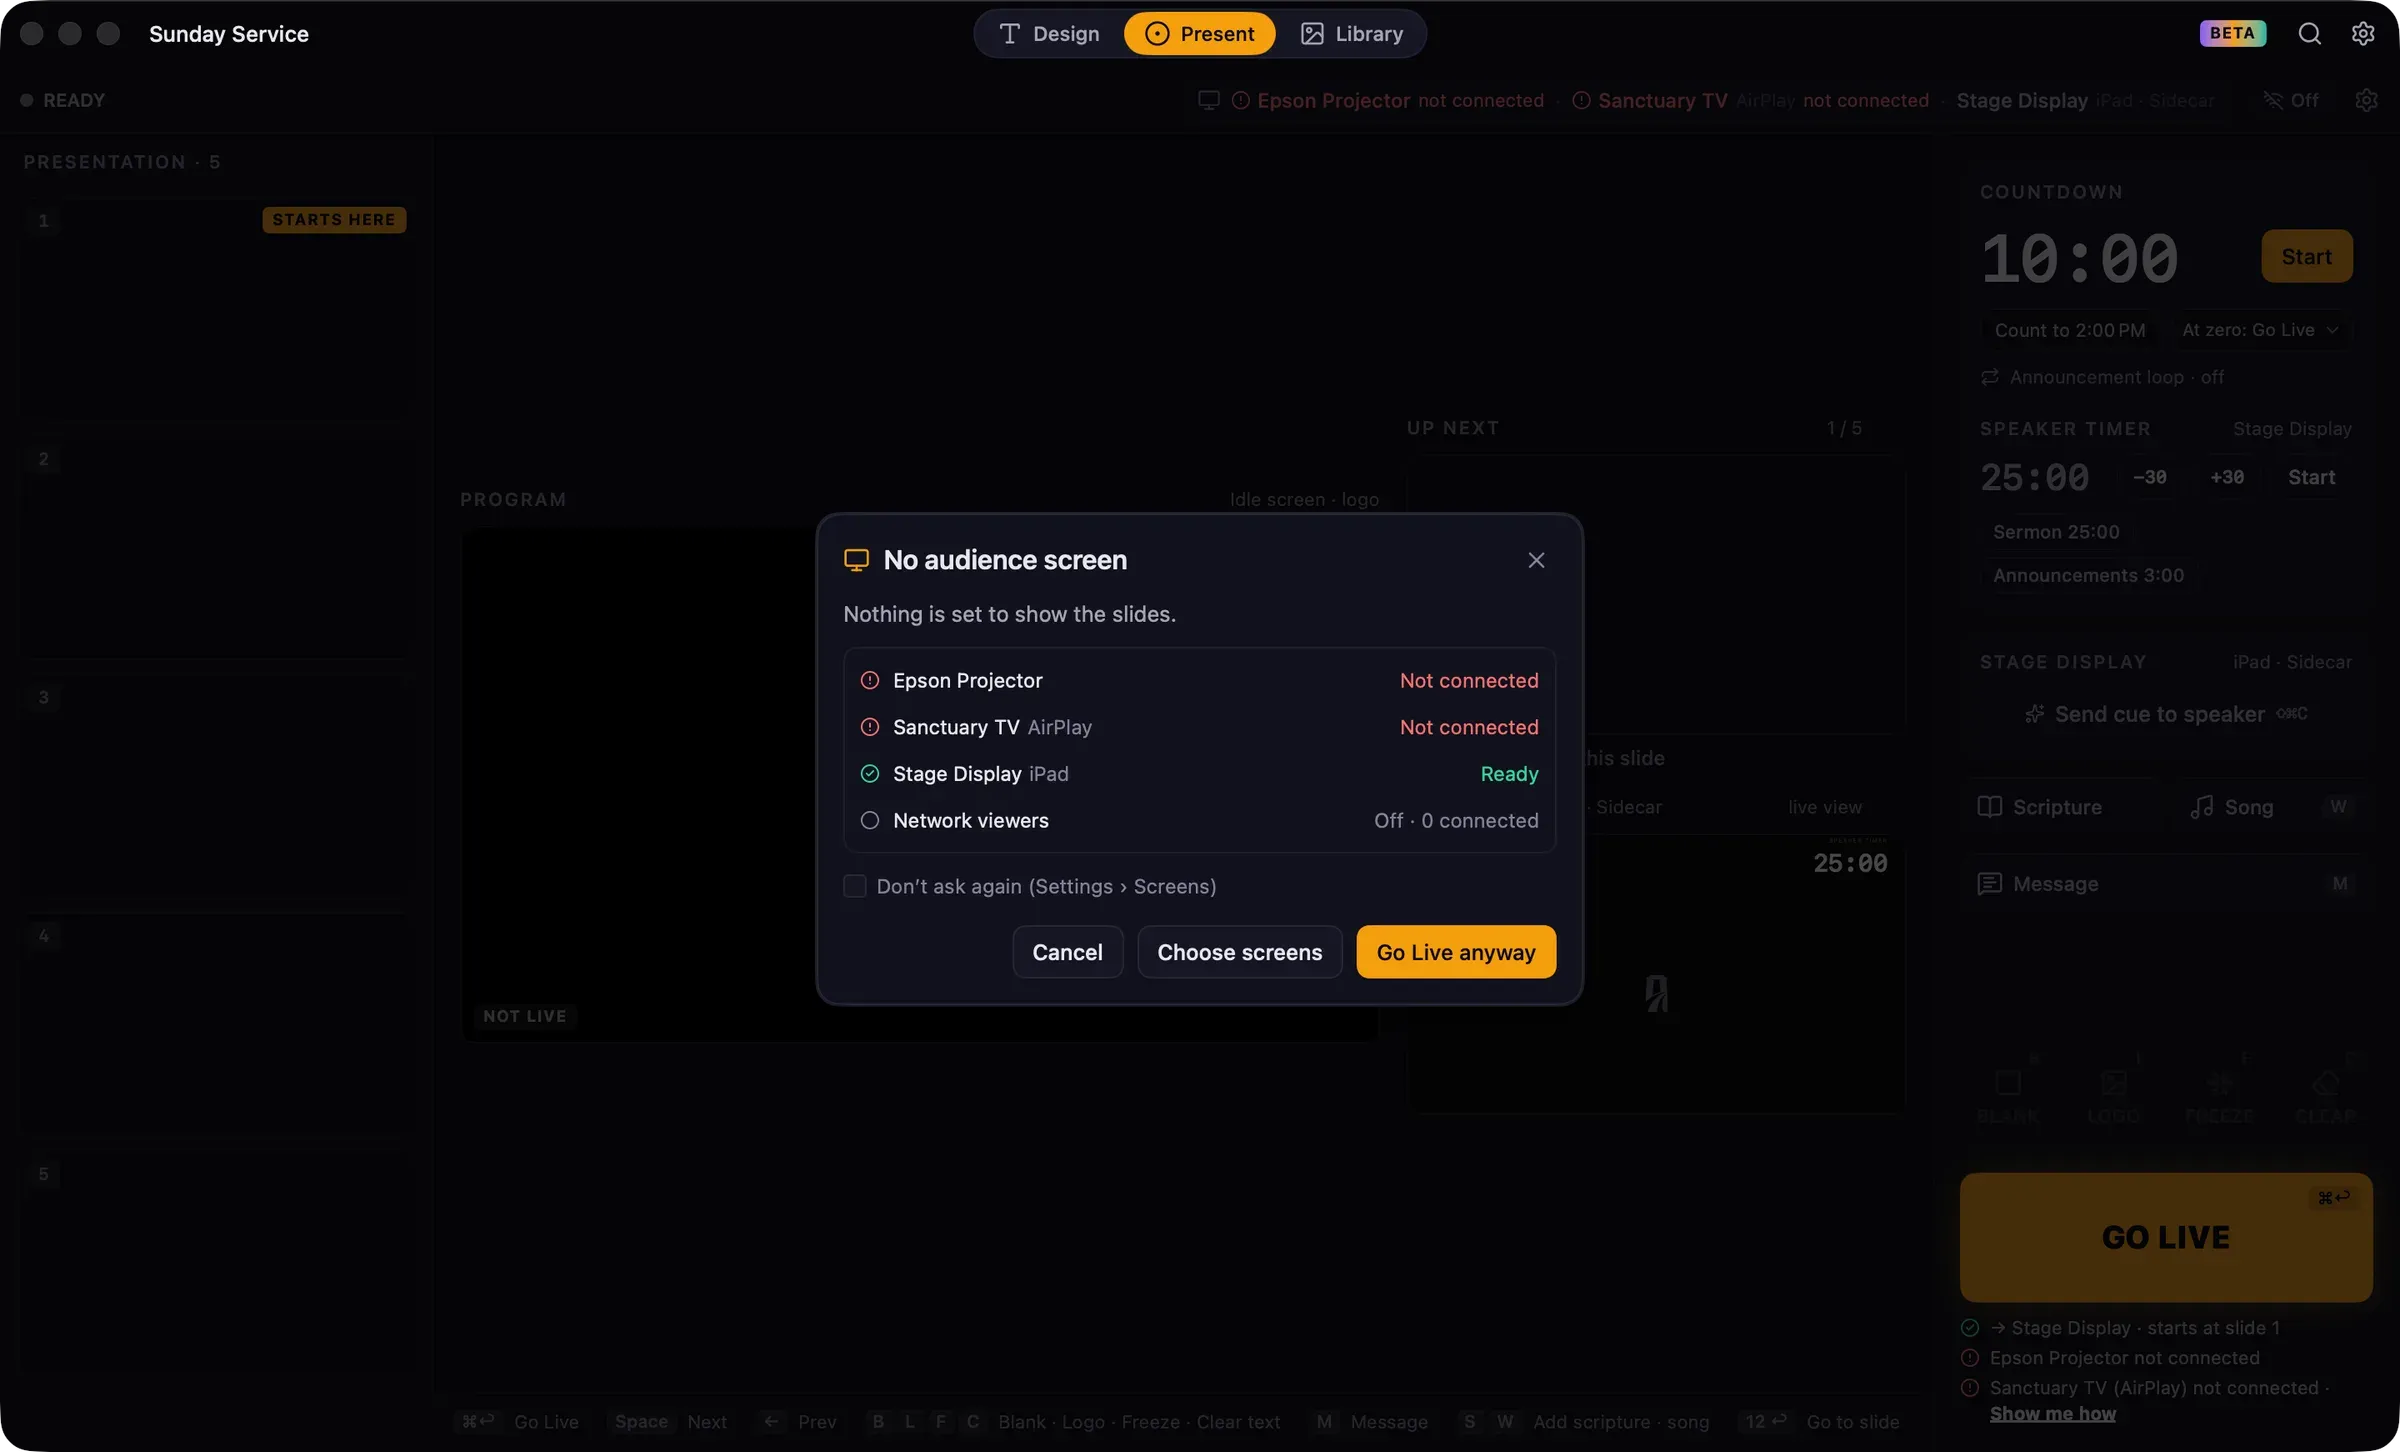Click the Song music note icon
Screen dimensions: 2400x1452
coord(2201,807)
